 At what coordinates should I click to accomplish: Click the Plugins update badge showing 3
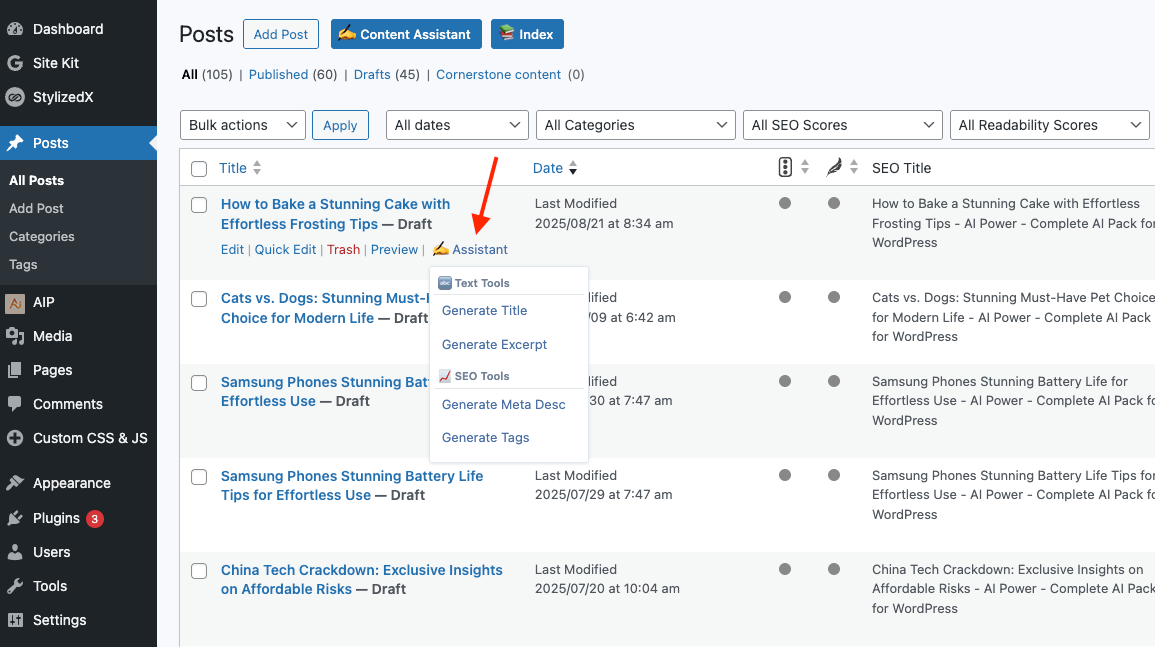click(x=94, y=519)
